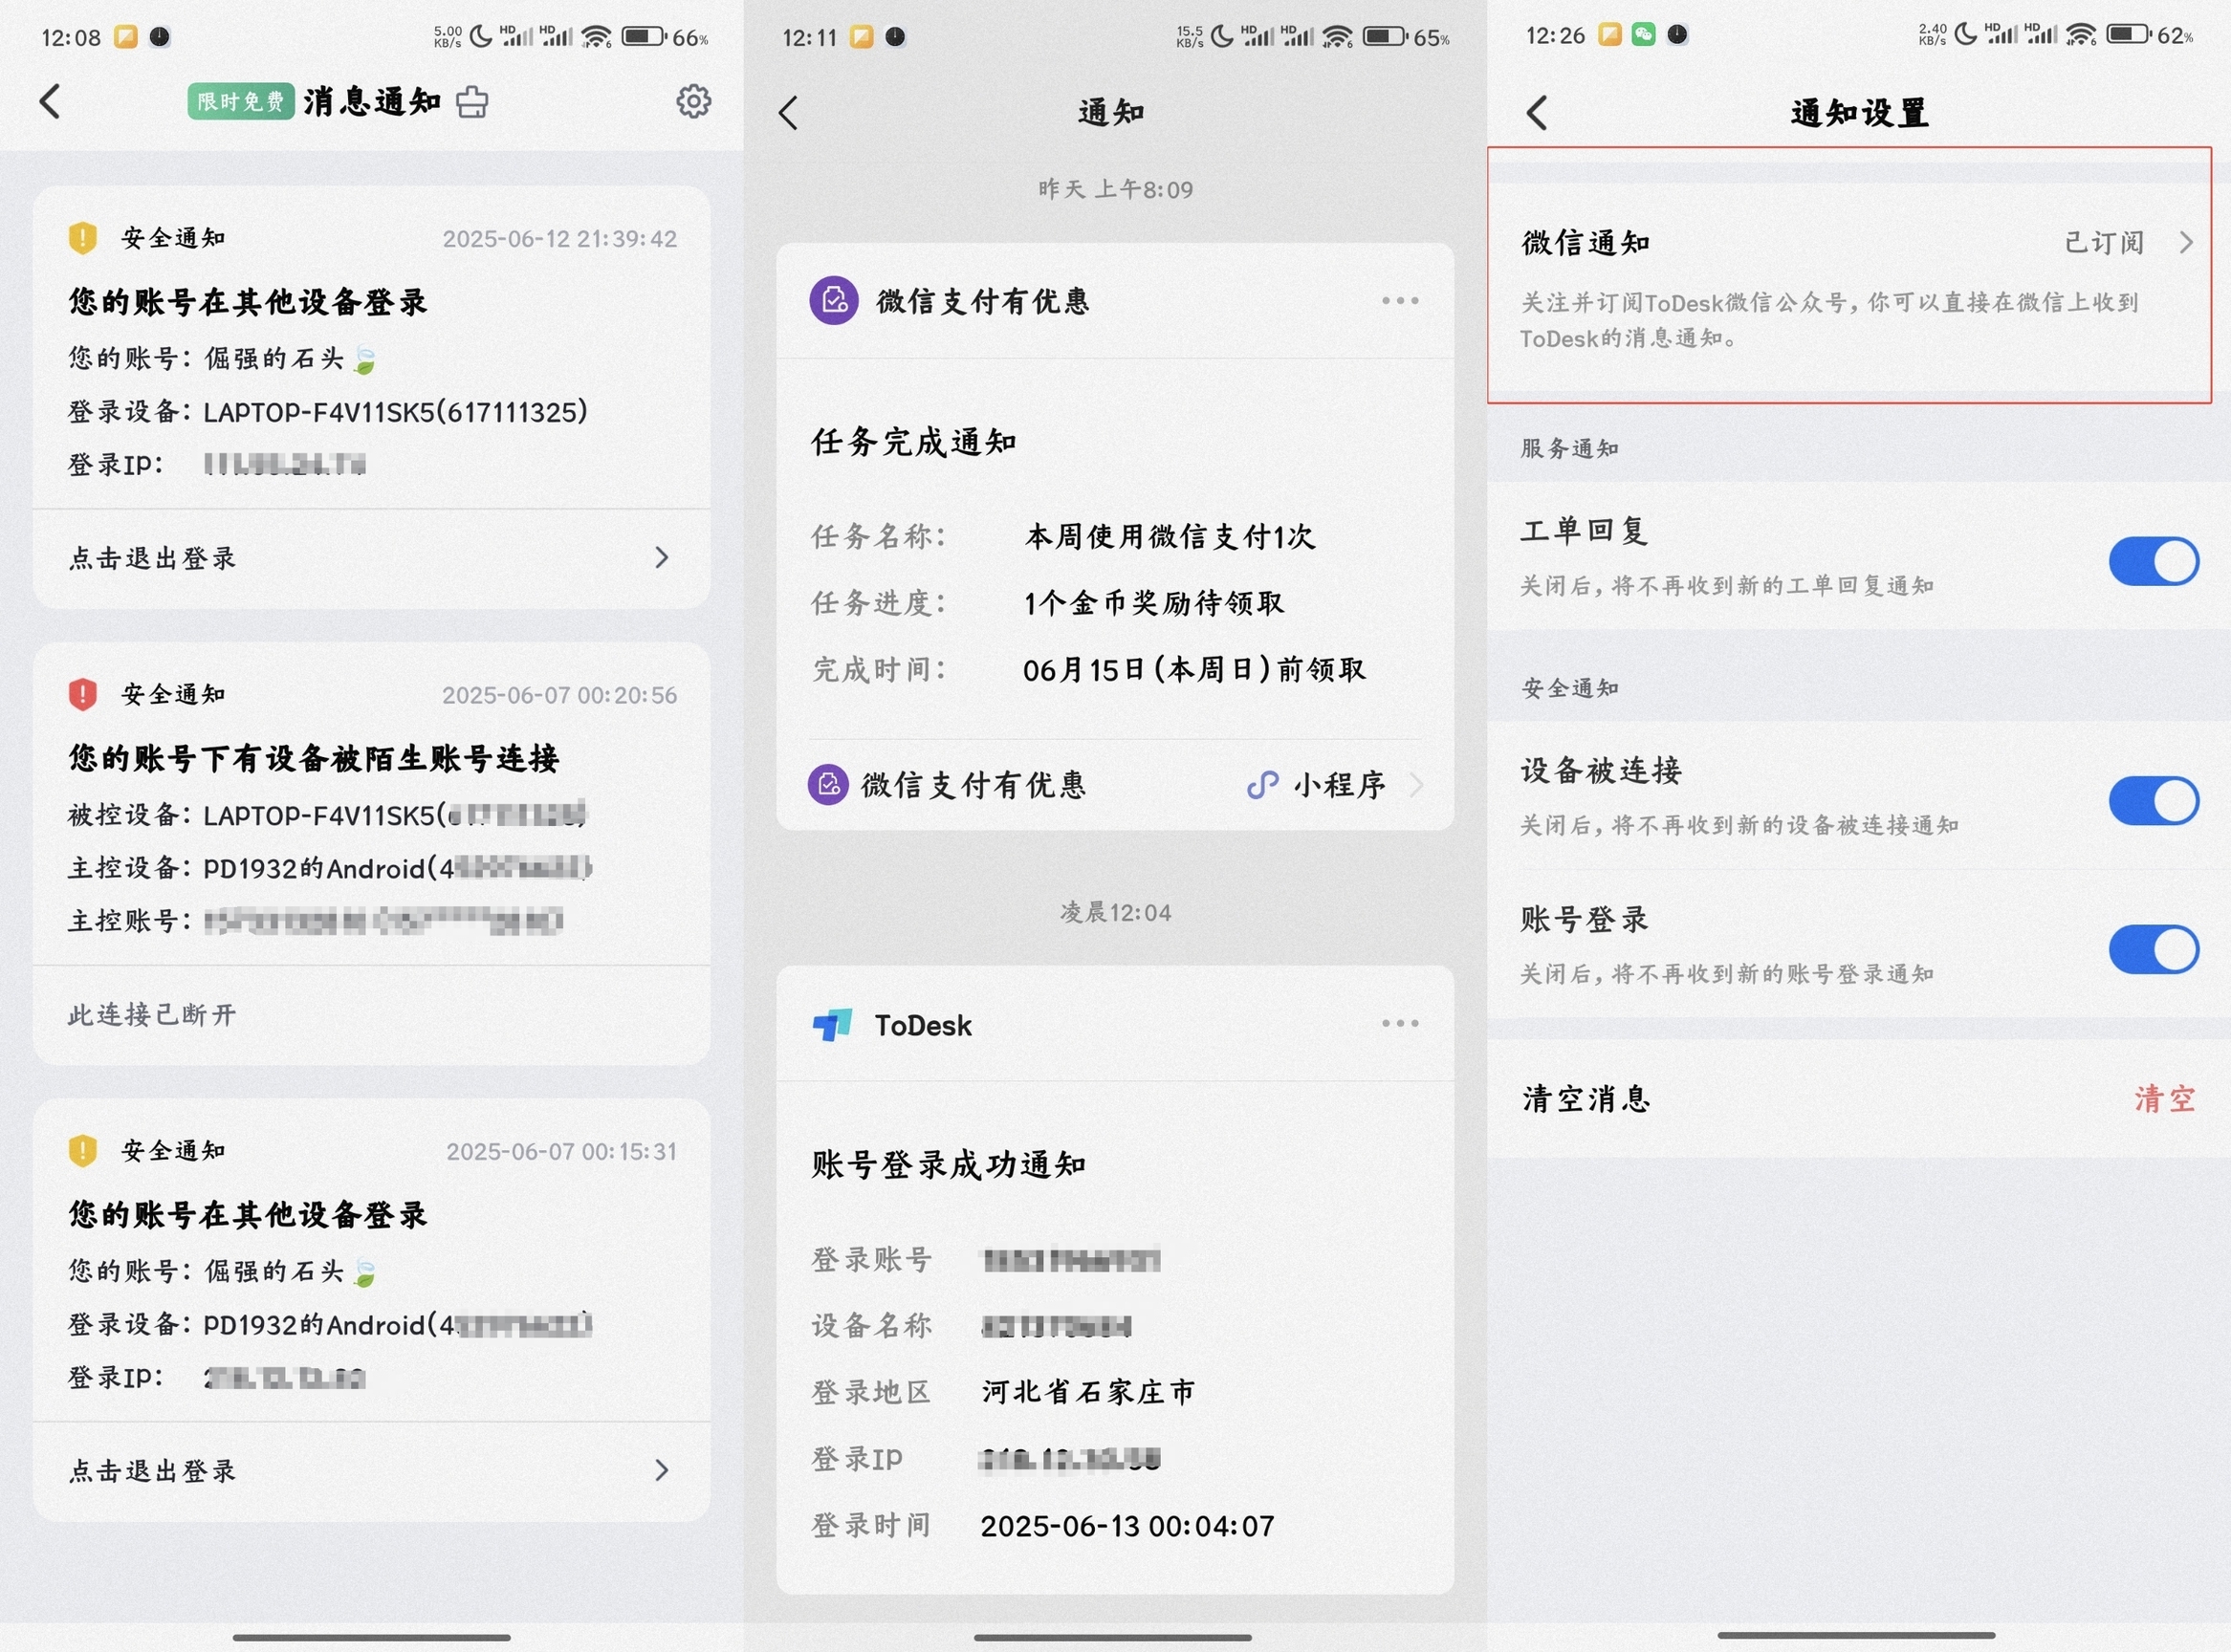Screen dimensions: 2231x1652
Task: Expand chevron next to 已订阅
Action: click(x=2186, y=242)
